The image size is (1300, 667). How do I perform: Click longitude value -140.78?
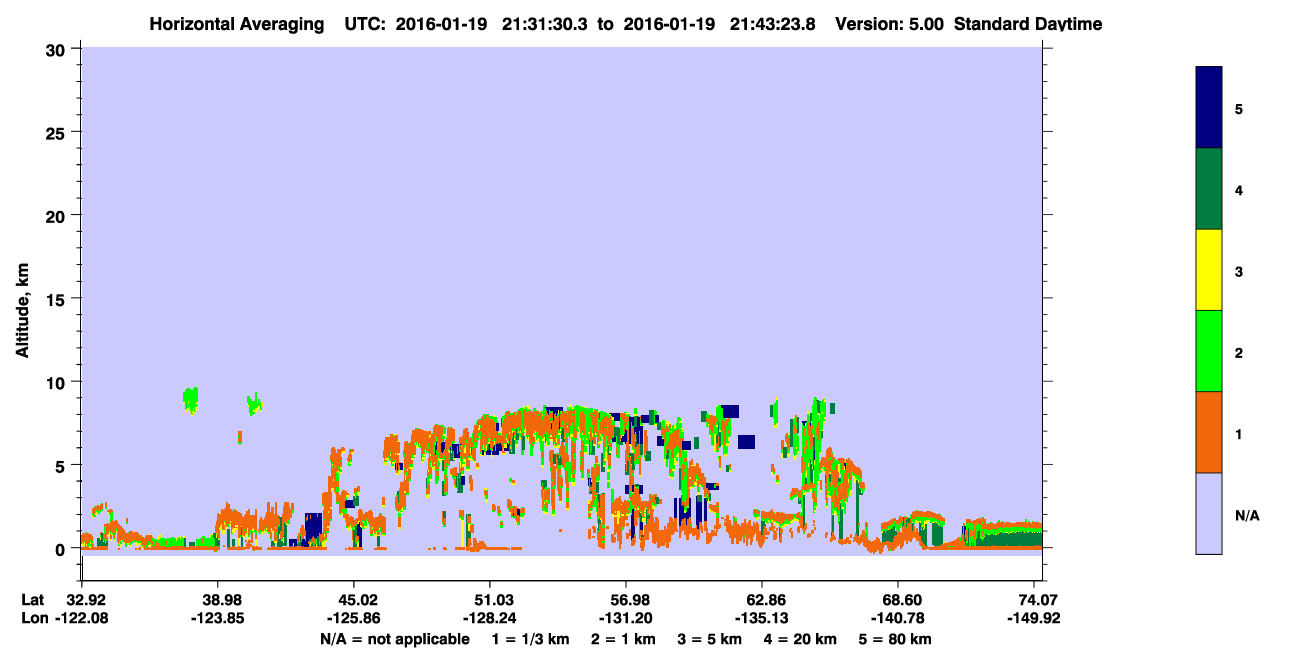point(898,617)
